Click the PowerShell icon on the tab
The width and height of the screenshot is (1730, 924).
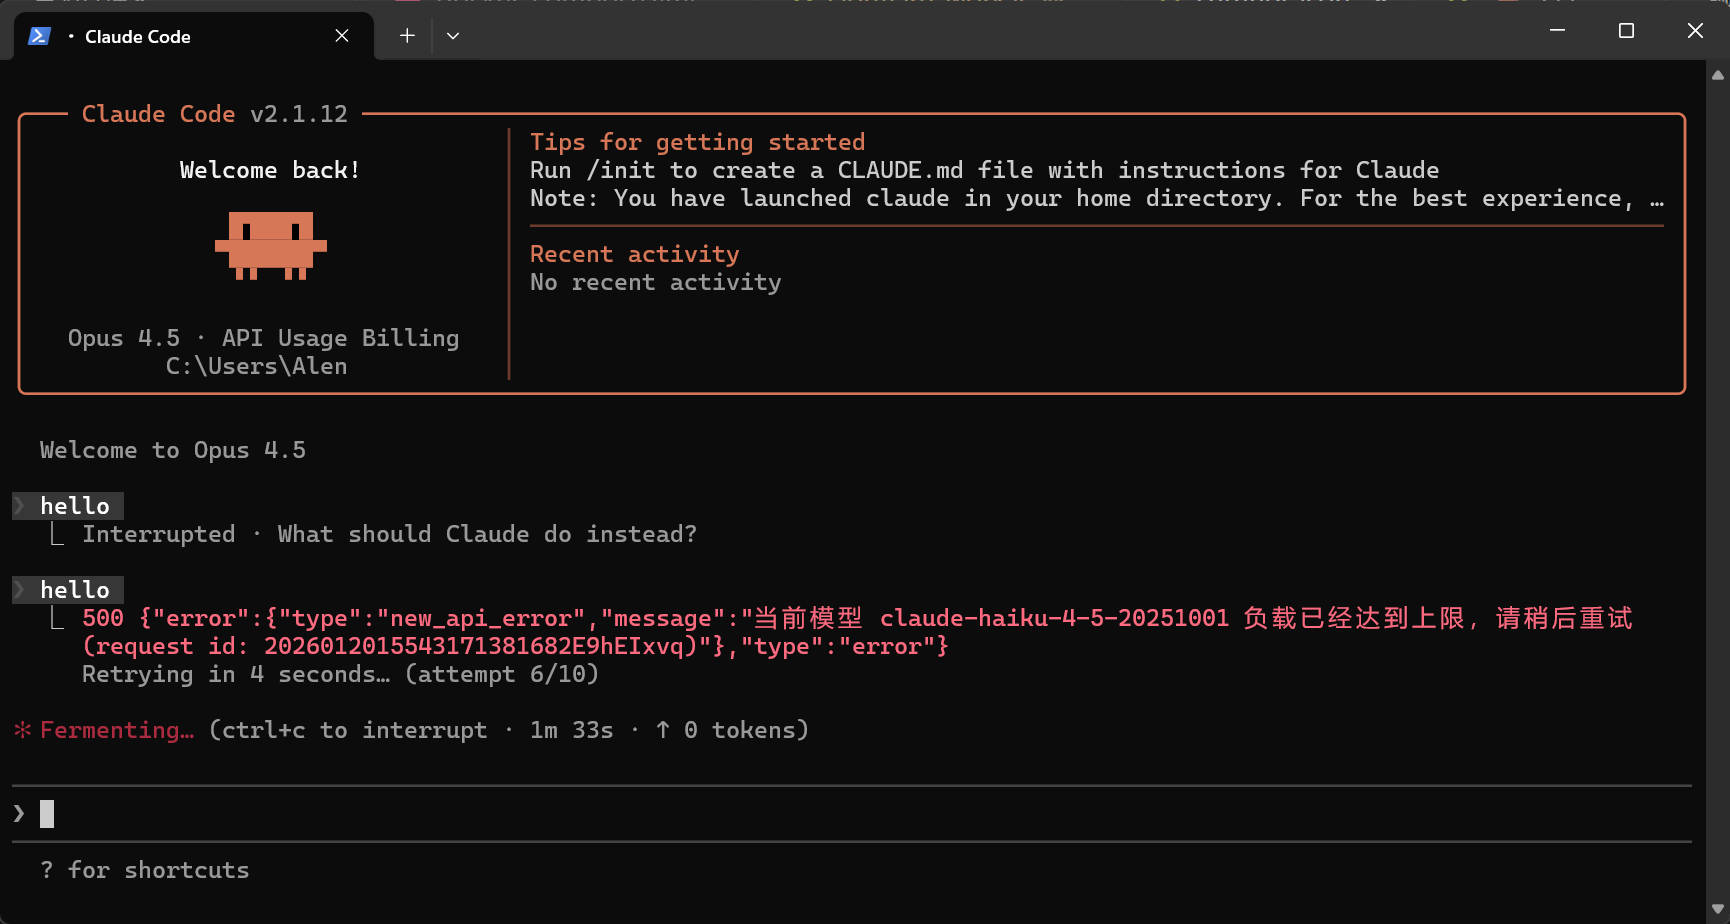pos(39,36)
